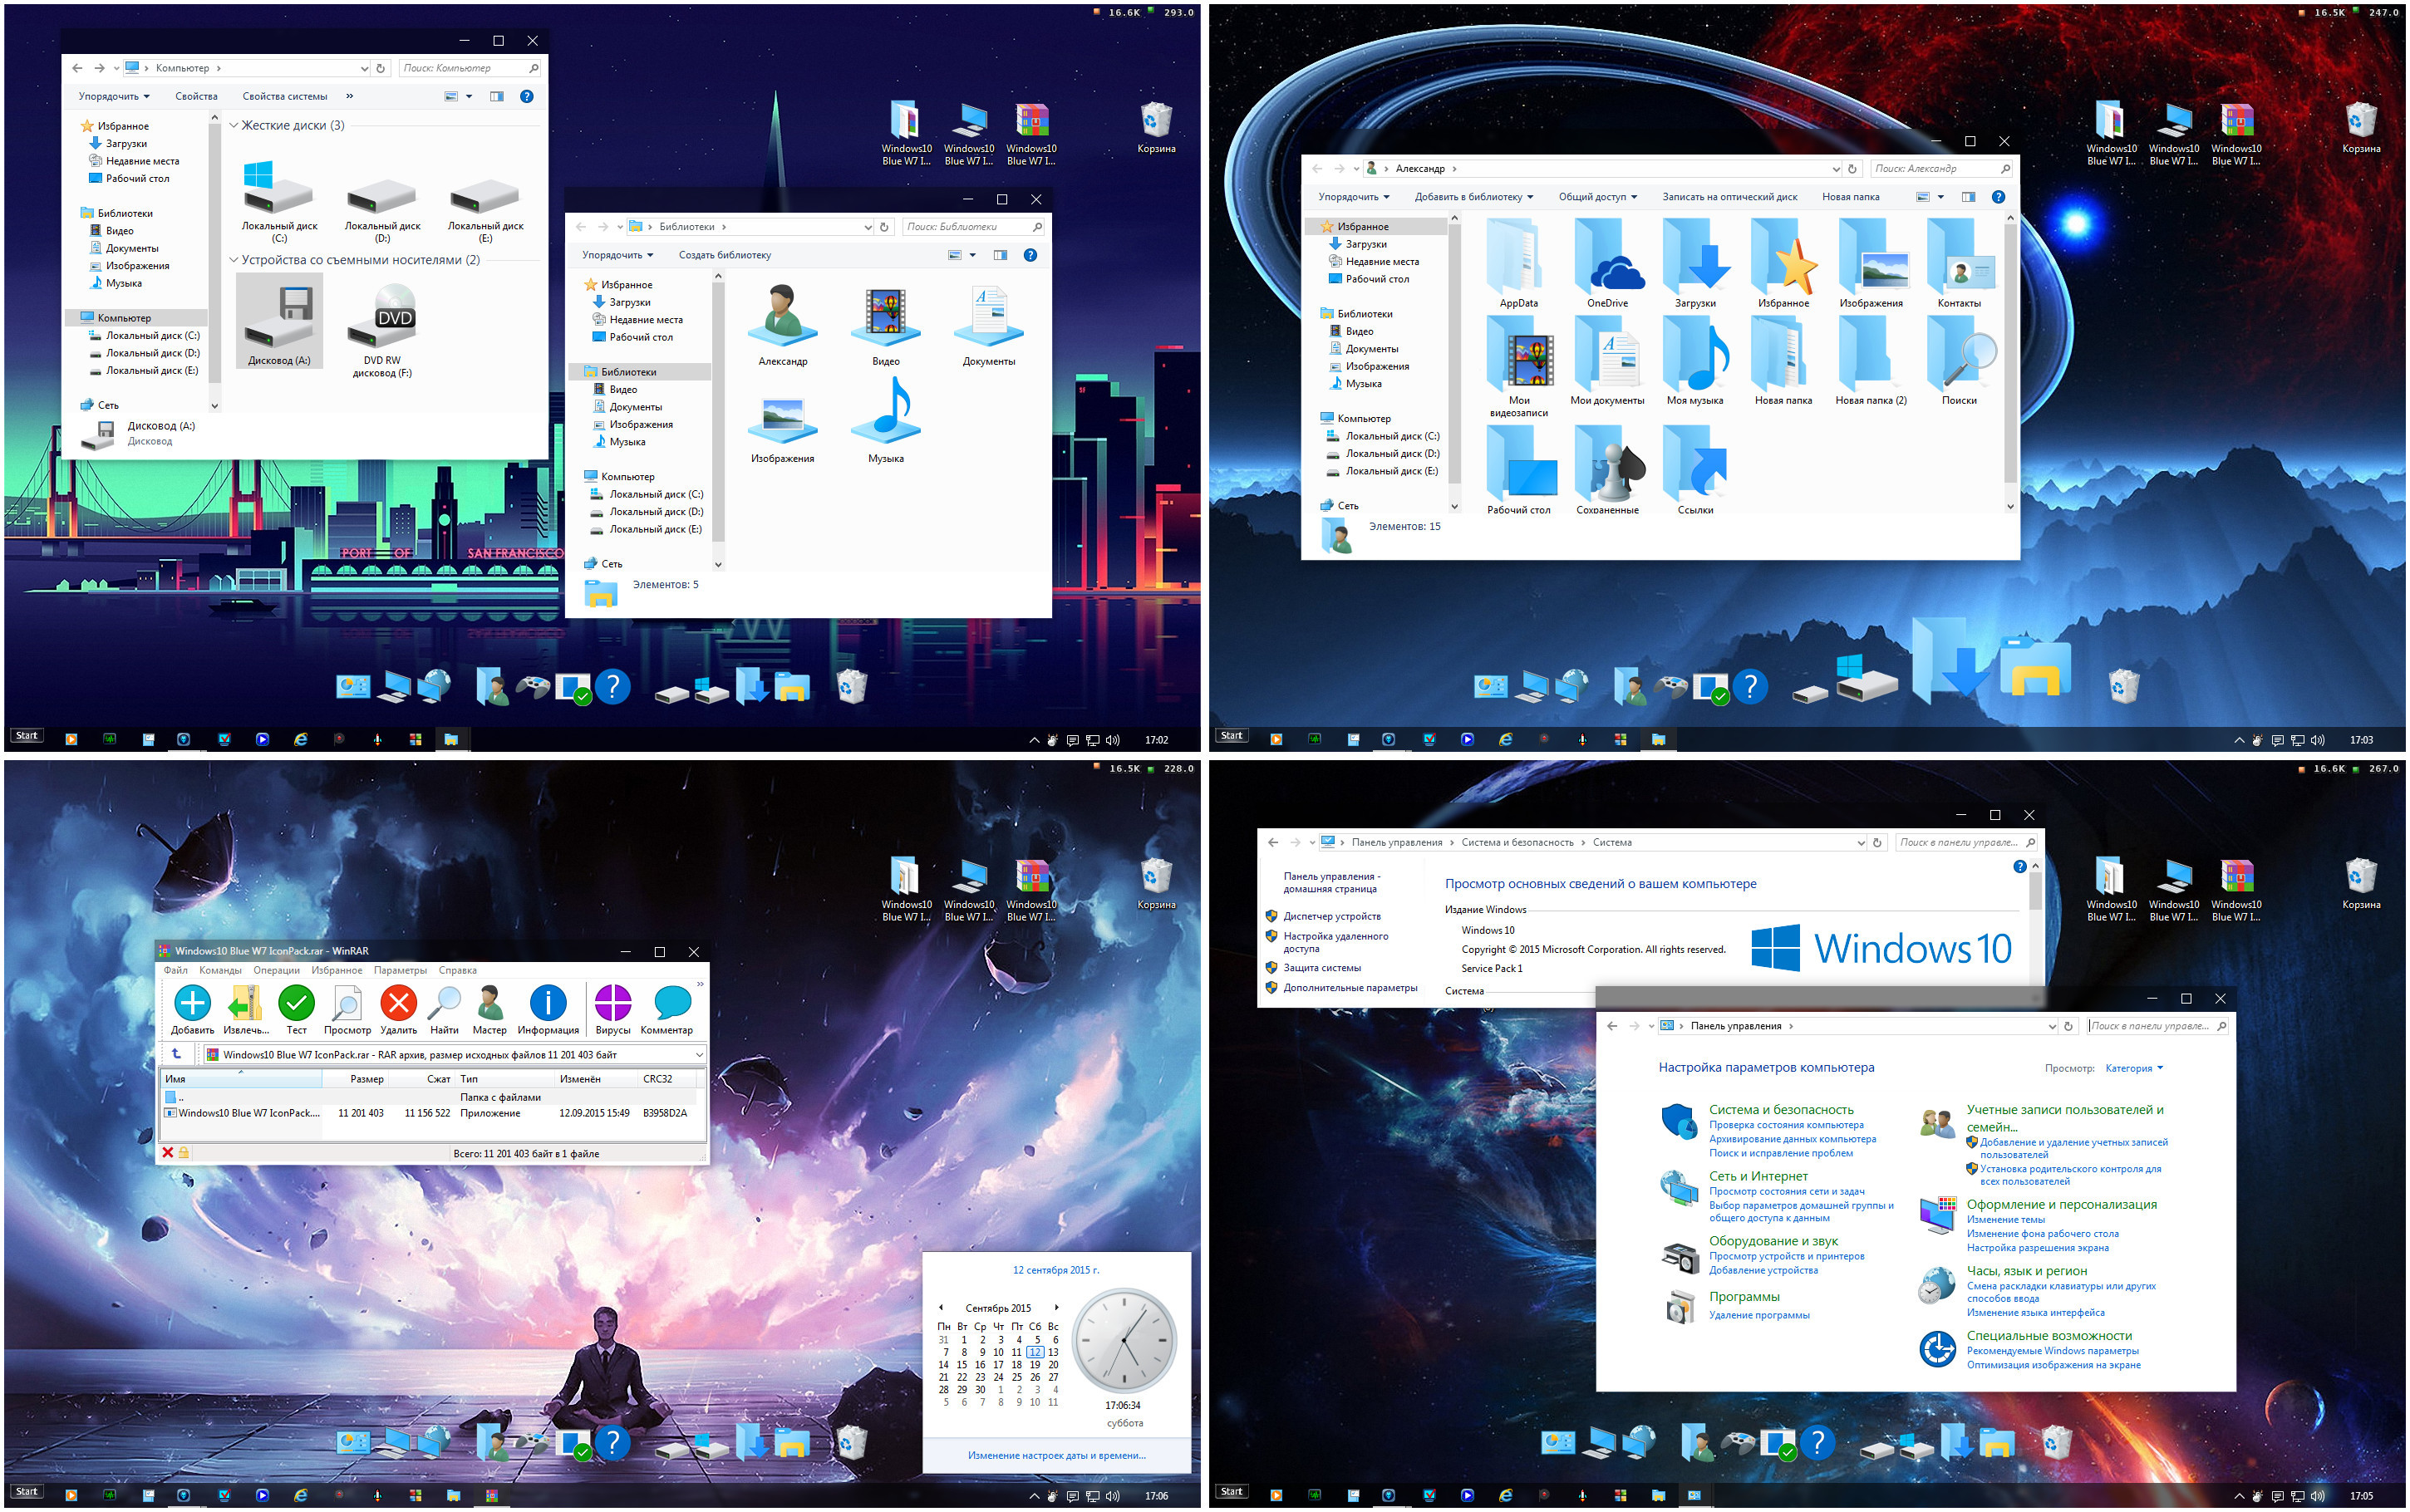Viewport: 2410px width, 1512px height.
Task: Open WinRAR's Операции menu
Action: coord(276,970)
